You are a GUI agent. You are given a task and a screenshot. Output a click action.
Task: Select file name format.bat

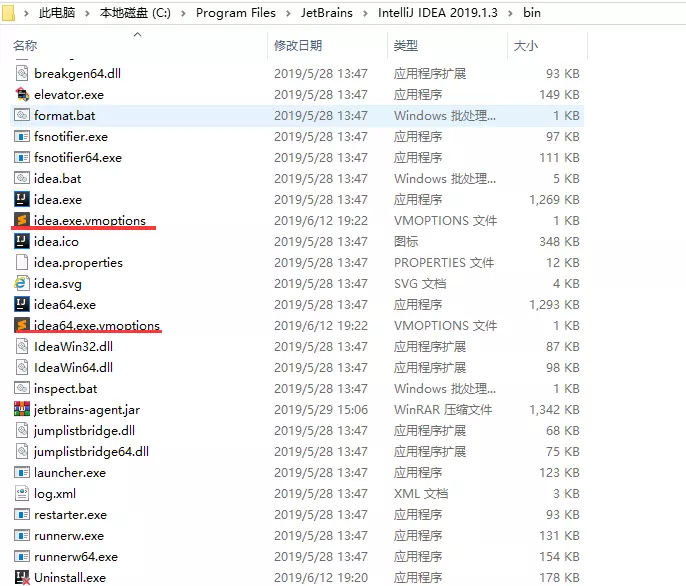(x=65, y=115)
